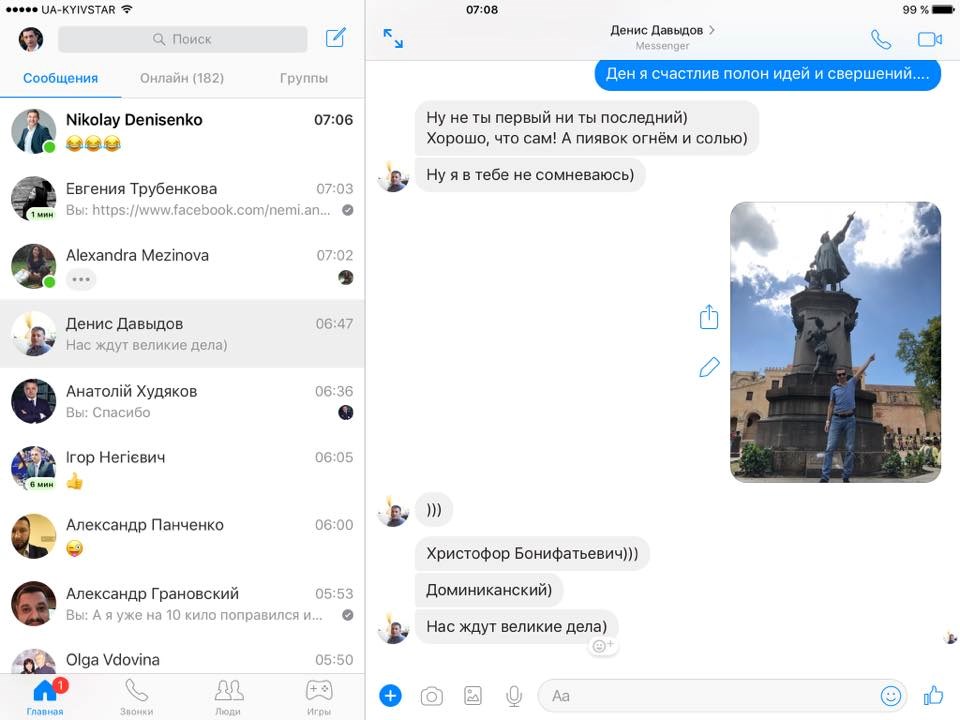
Task: Switch to the Группы tab
Action: [x=304, y=78]
